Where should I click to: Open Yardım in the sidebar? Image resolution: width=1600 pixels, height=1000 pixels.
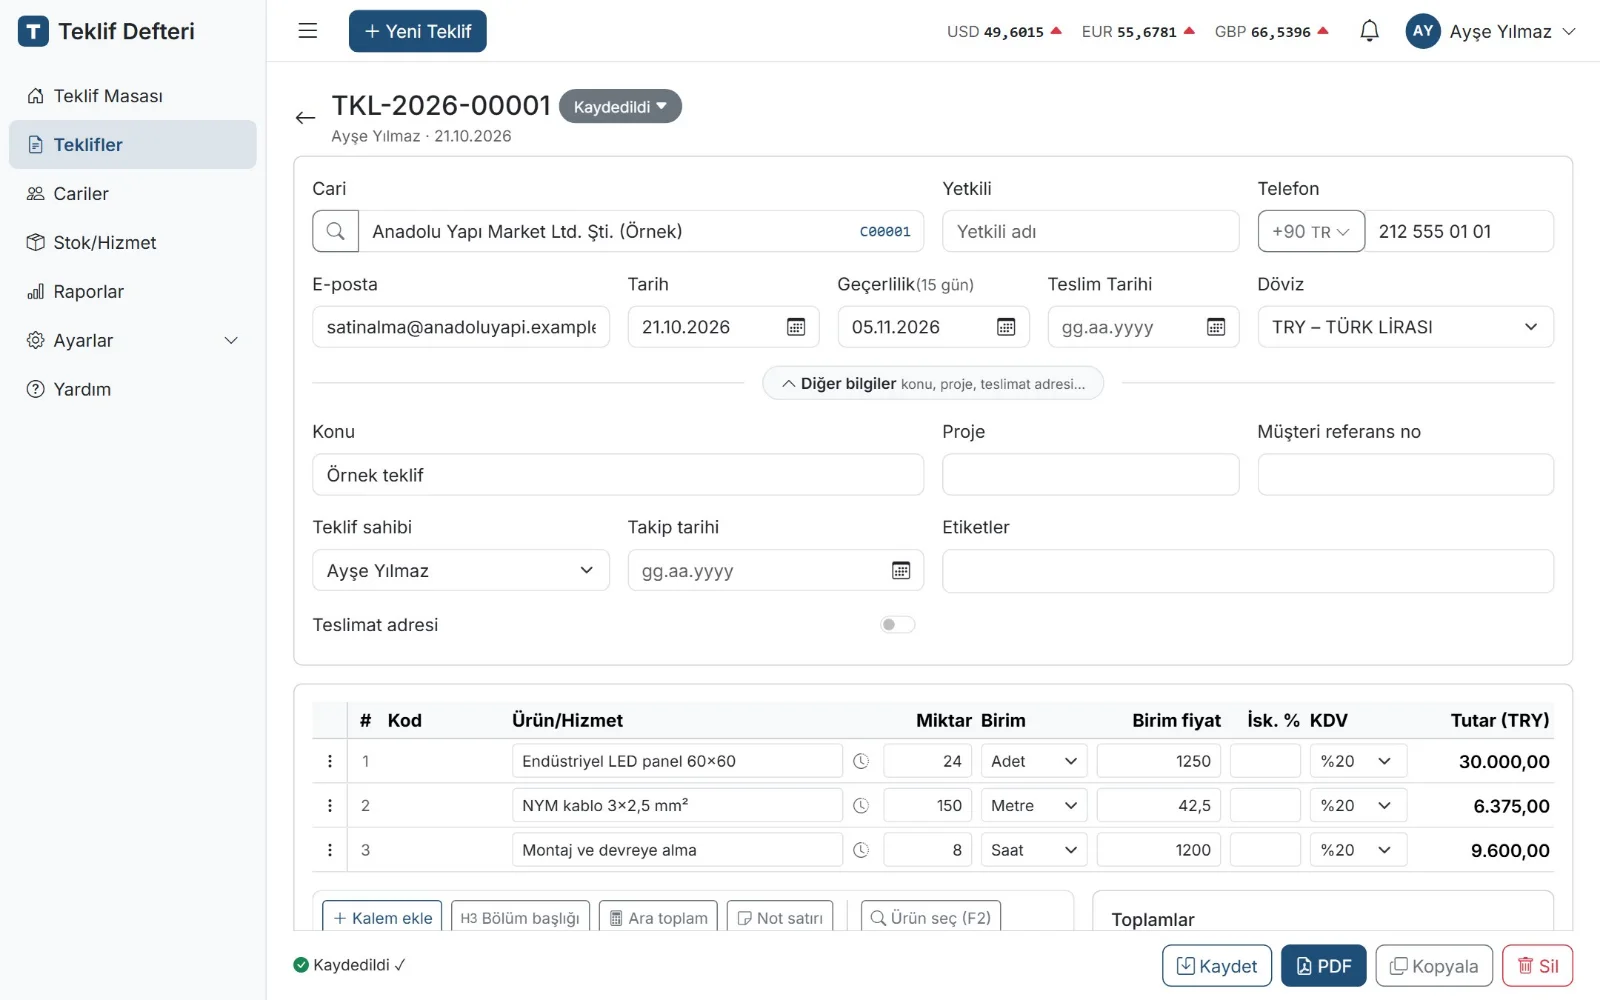133,390
